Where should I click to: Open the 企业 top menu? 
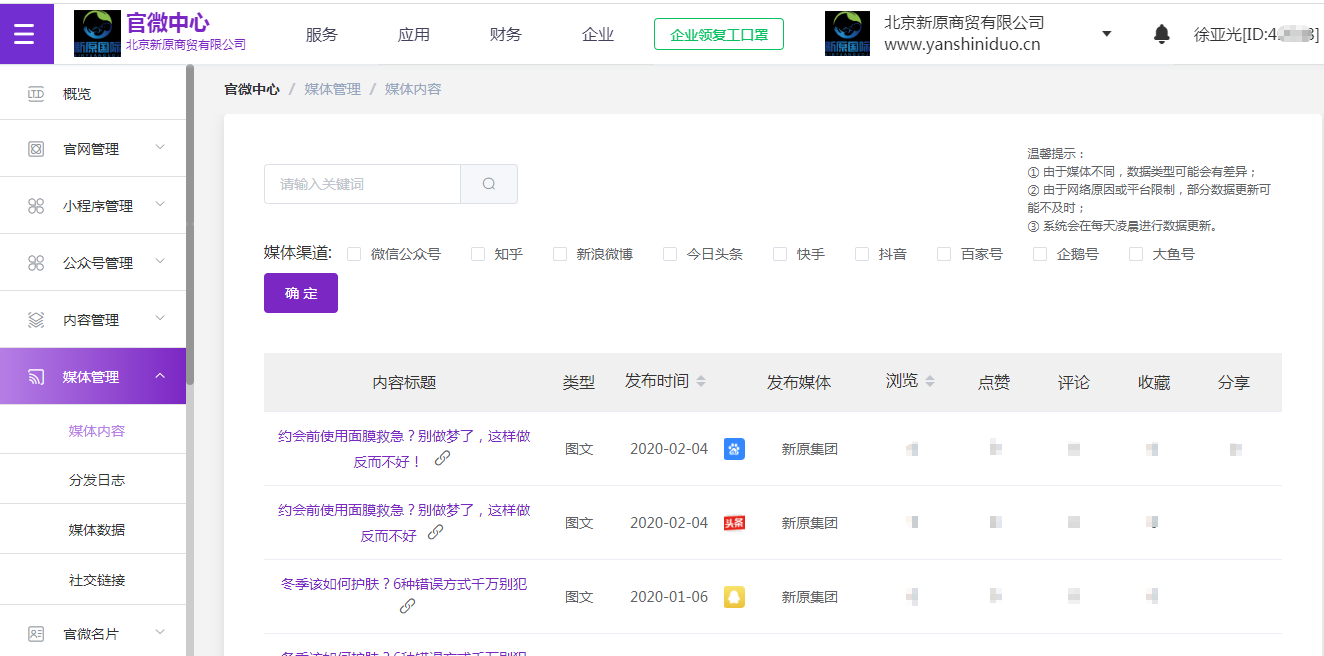(x=598, y=34)
